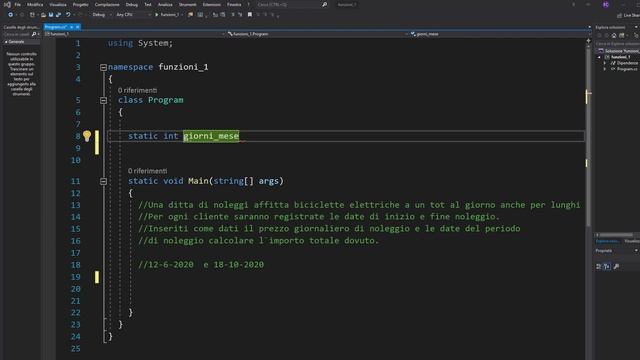The width and height of the screenshot is (640, 360).
Task: Collapse the Main method block
Action: point(103,181)
